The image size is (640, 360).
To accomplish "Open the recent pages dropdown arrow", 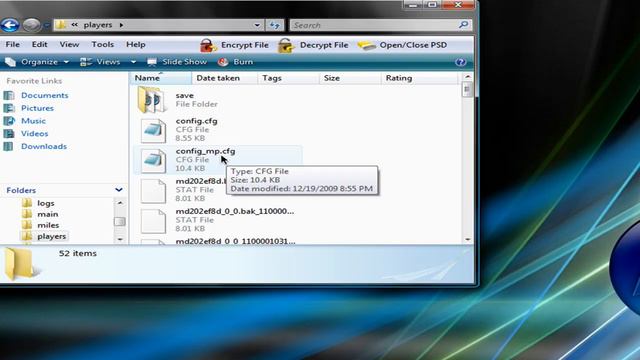I will click(x=46, y=26).
